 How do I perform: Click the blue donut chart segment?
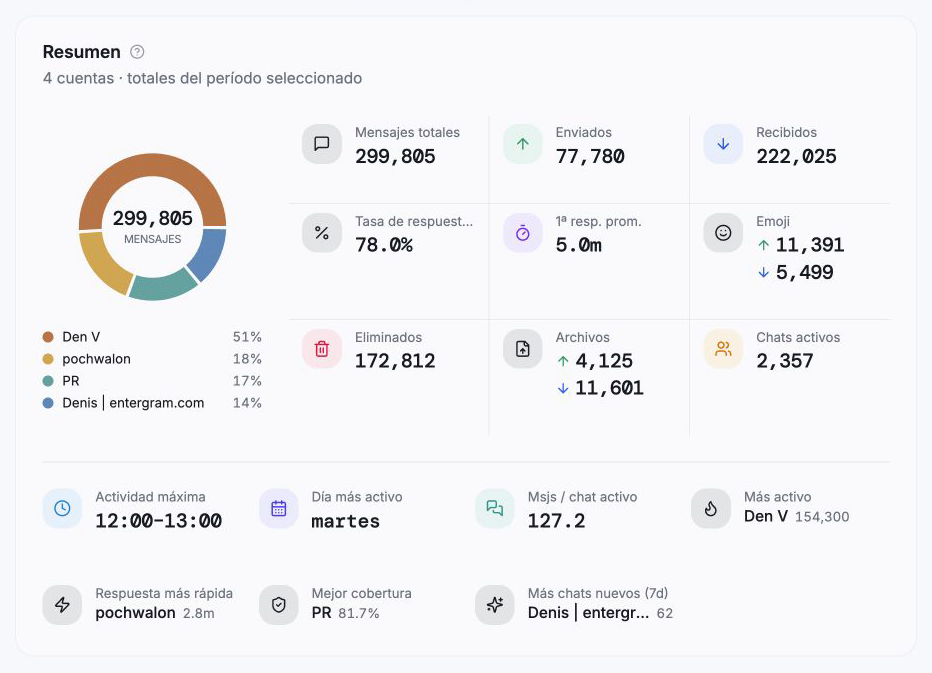tap(210, 253)
